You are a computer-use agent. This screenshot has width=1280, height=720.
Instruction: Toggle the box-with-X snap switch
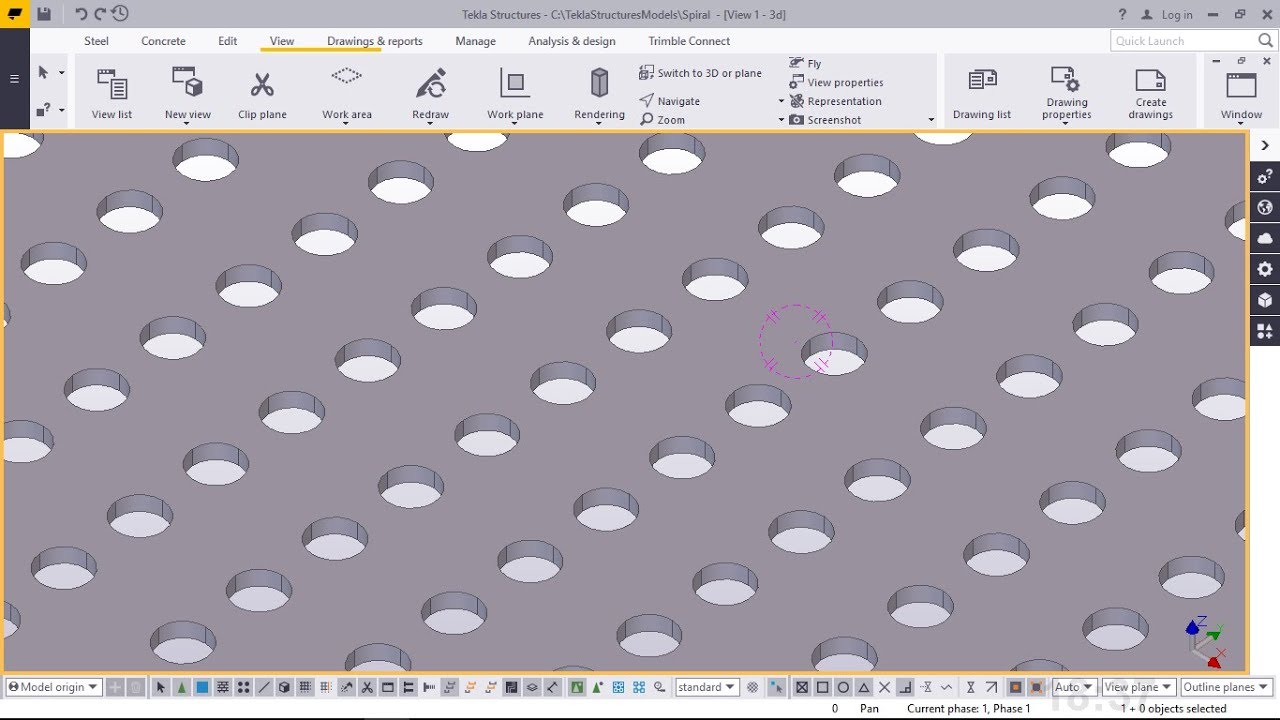802,687
